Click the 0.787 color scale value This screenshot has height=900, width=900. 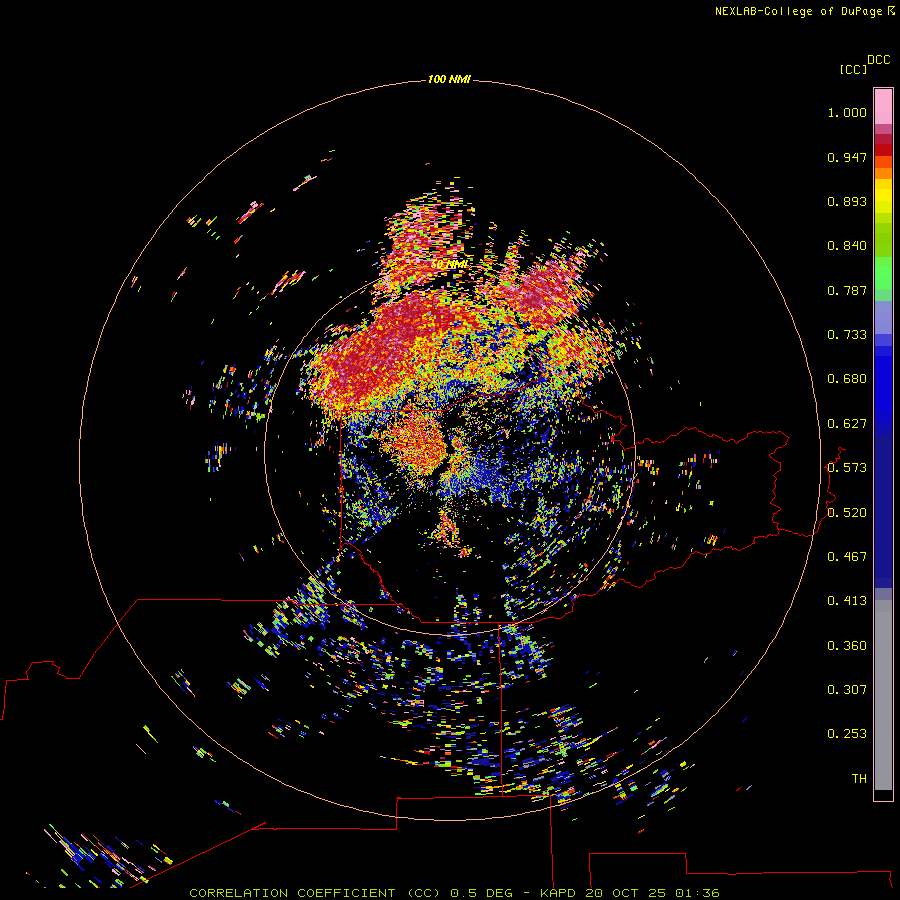847,290
